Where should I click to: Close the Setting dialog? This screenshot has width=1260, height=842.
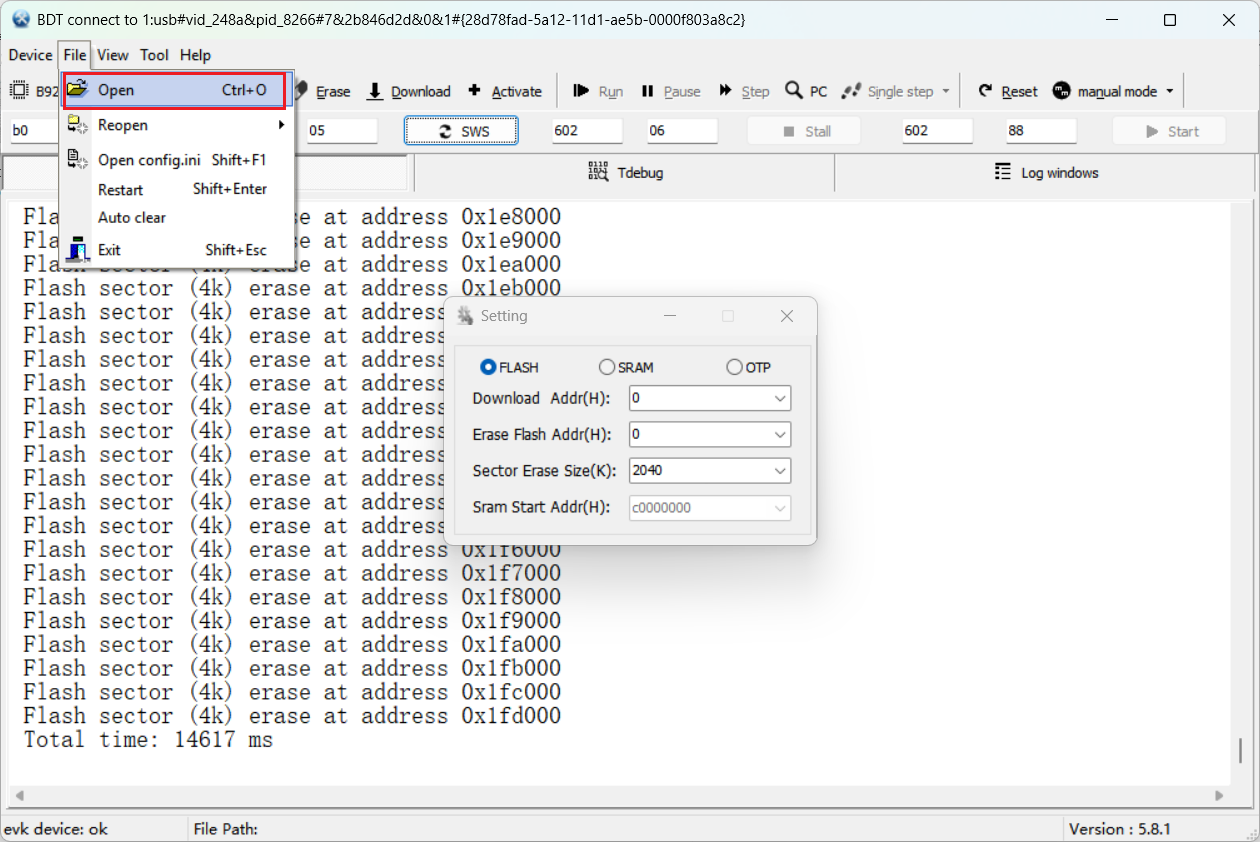point(787,316)
